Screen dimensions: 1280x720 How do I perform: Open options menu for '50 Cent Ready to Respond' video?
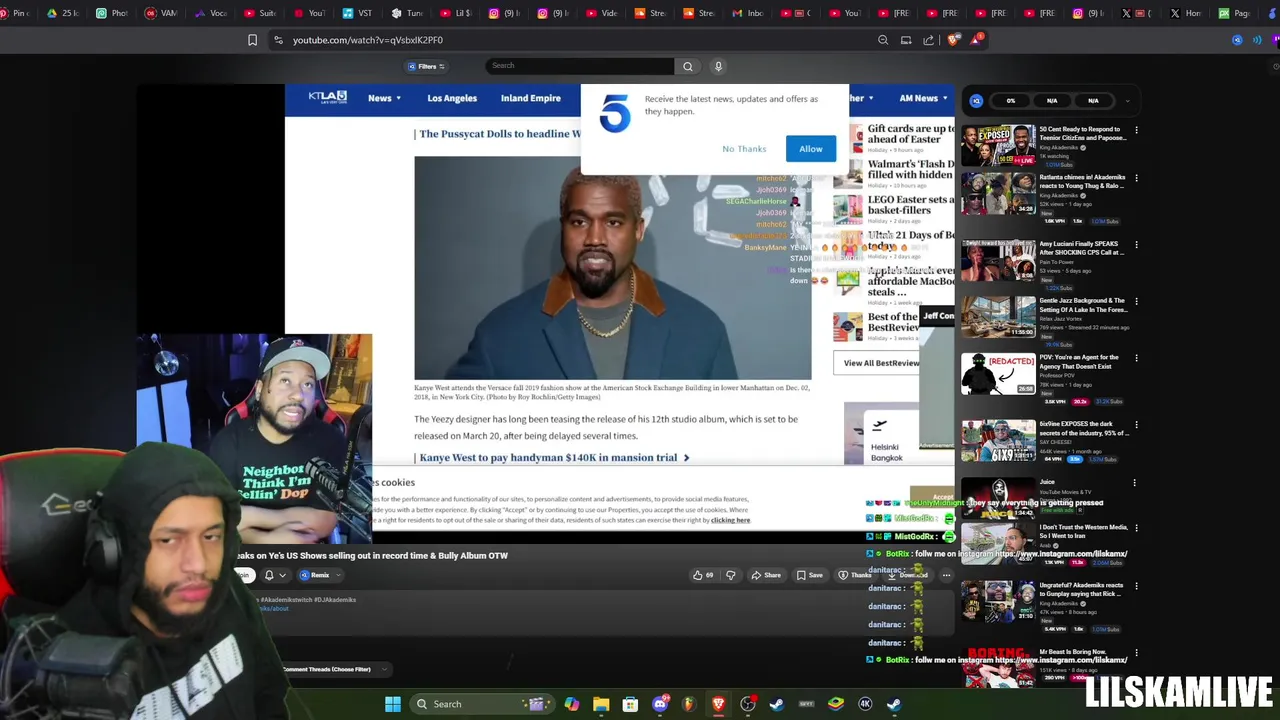pyautogui.click(x=1136, y=131)
